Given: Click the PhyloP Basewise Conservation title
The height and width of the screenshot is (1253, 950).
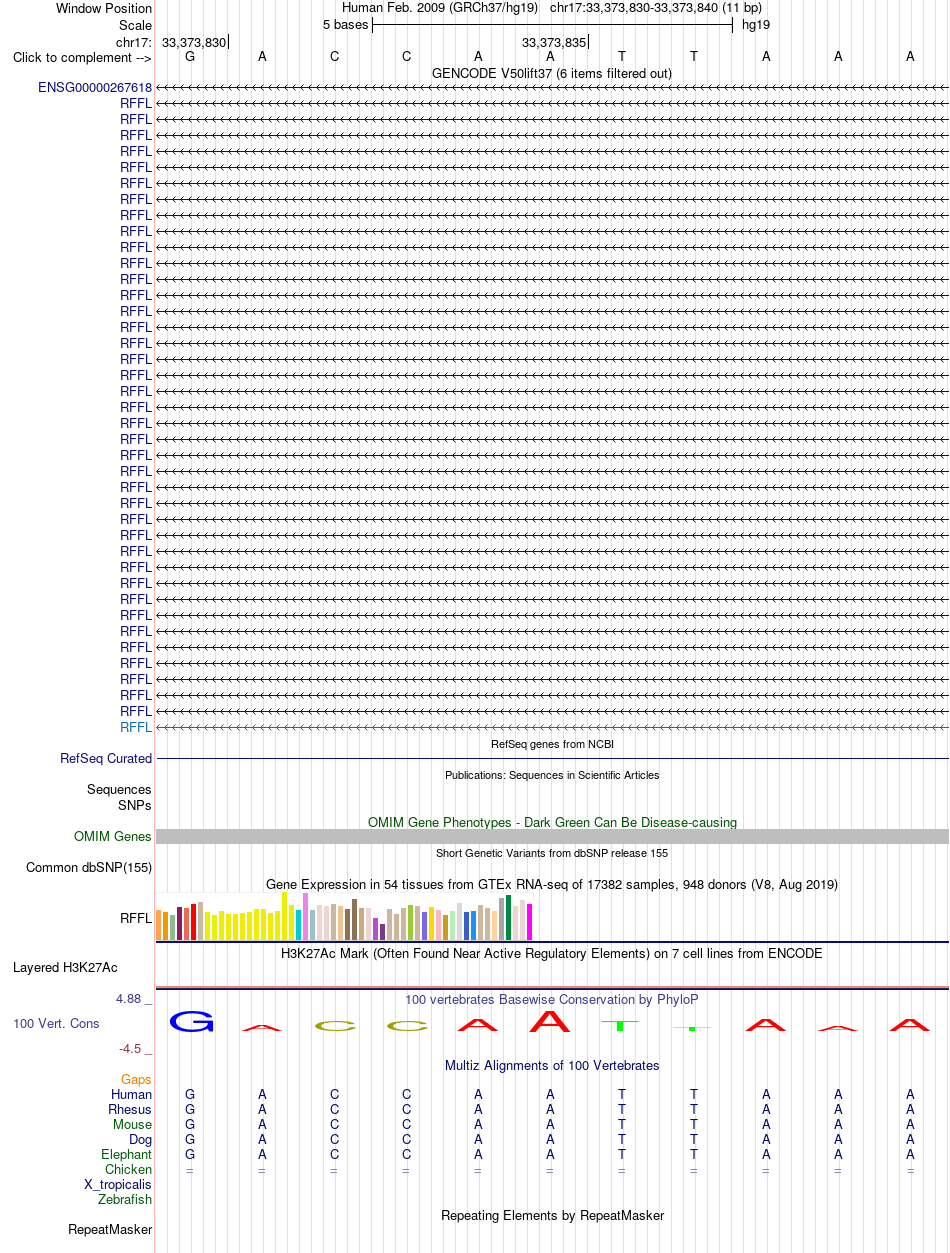Looking at the screenshot, I should pyautogui.click(x=552, y=999).
